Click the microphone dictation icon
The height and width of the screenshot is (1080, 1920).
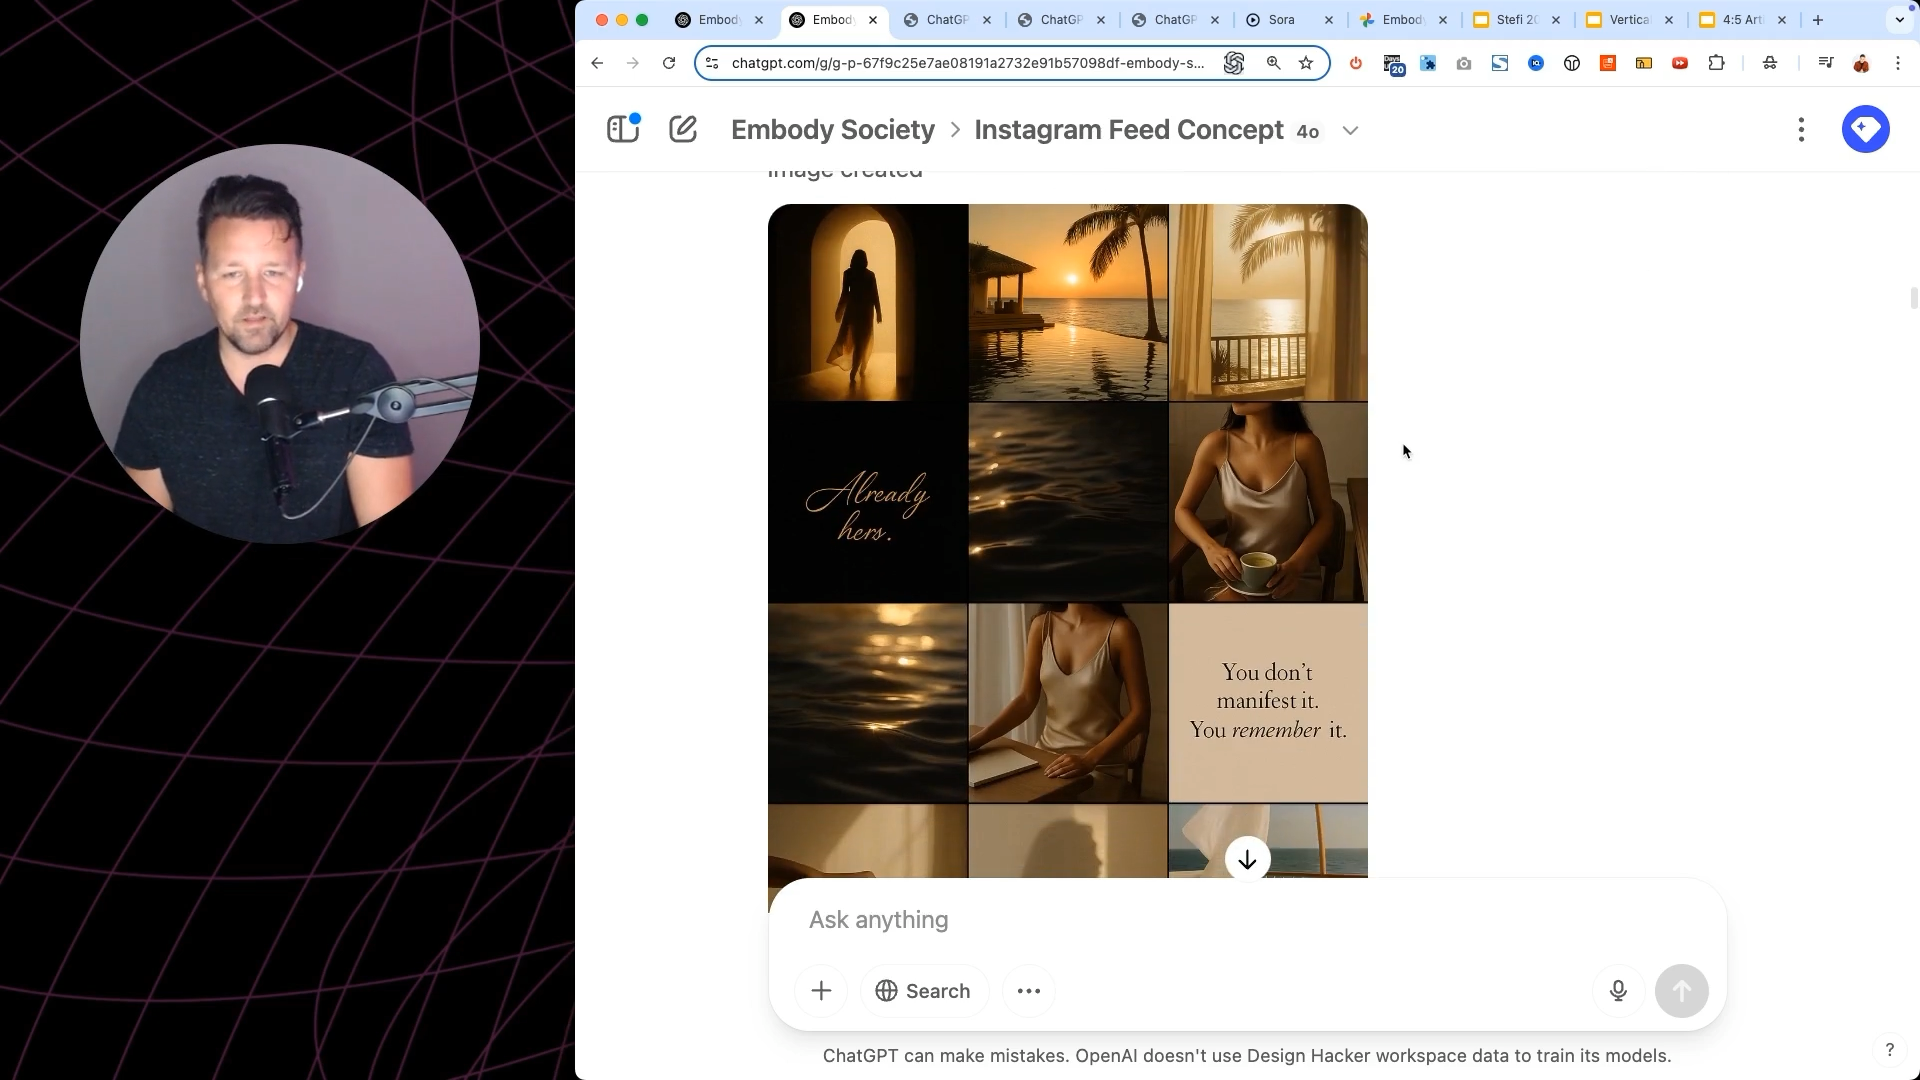pyautogui.click(x=1618, y=991)
